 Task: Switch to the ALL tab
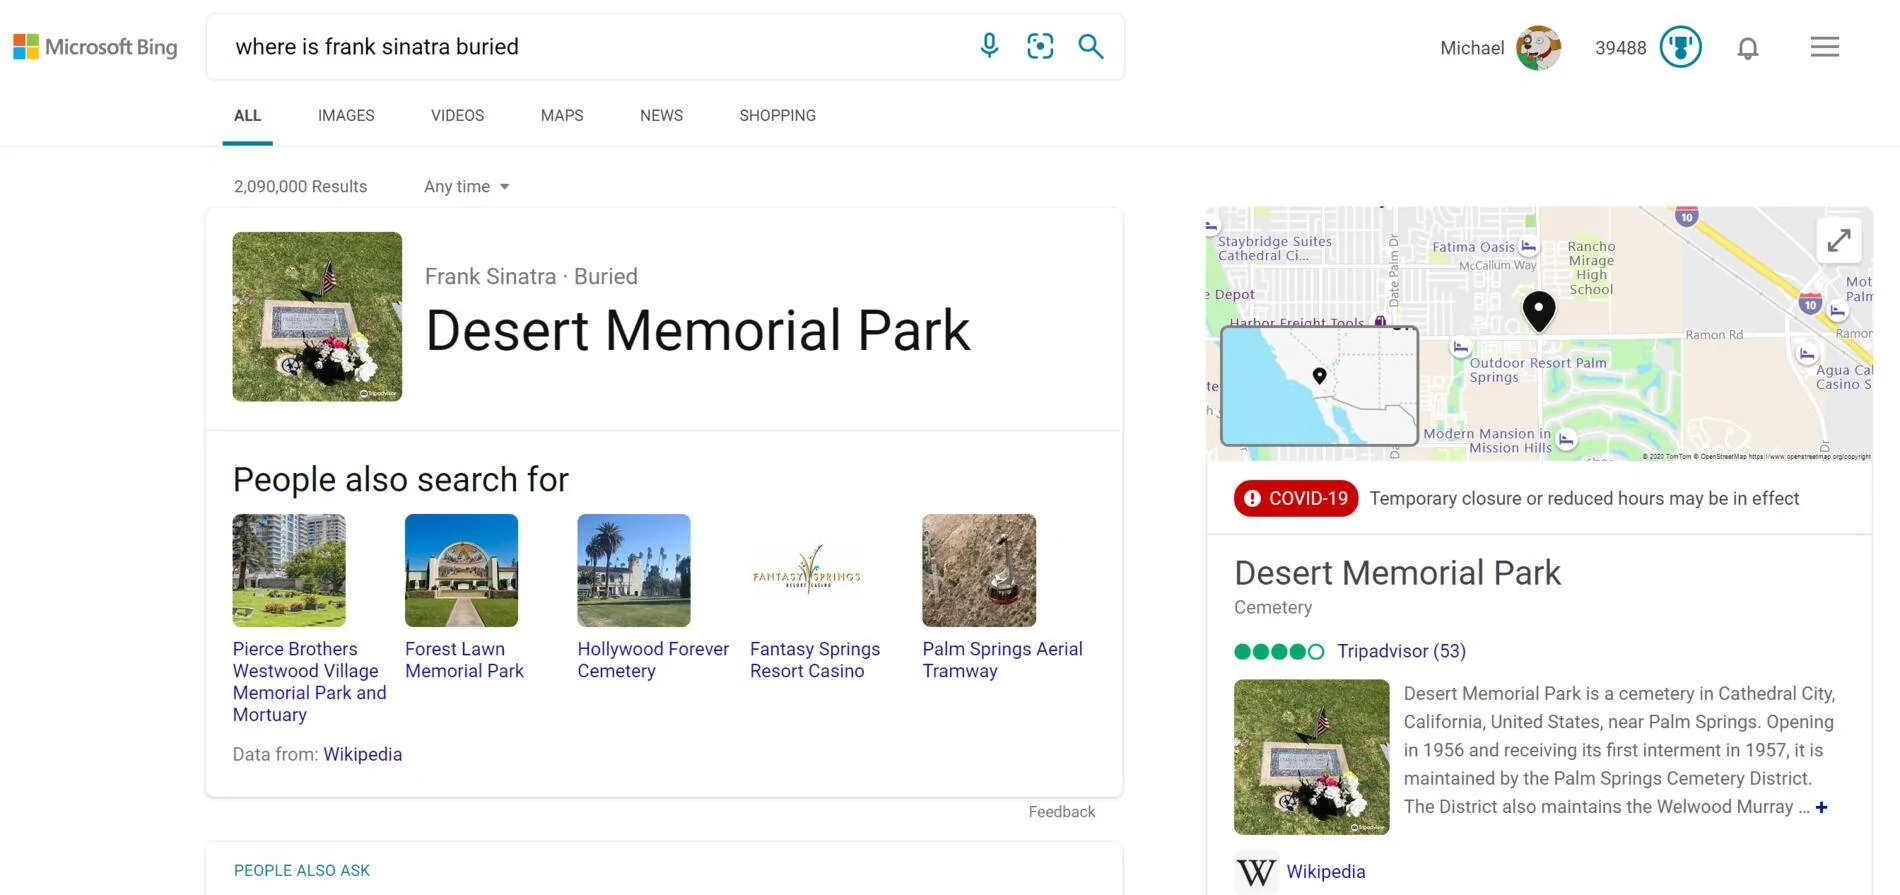(x=248, y=116)
